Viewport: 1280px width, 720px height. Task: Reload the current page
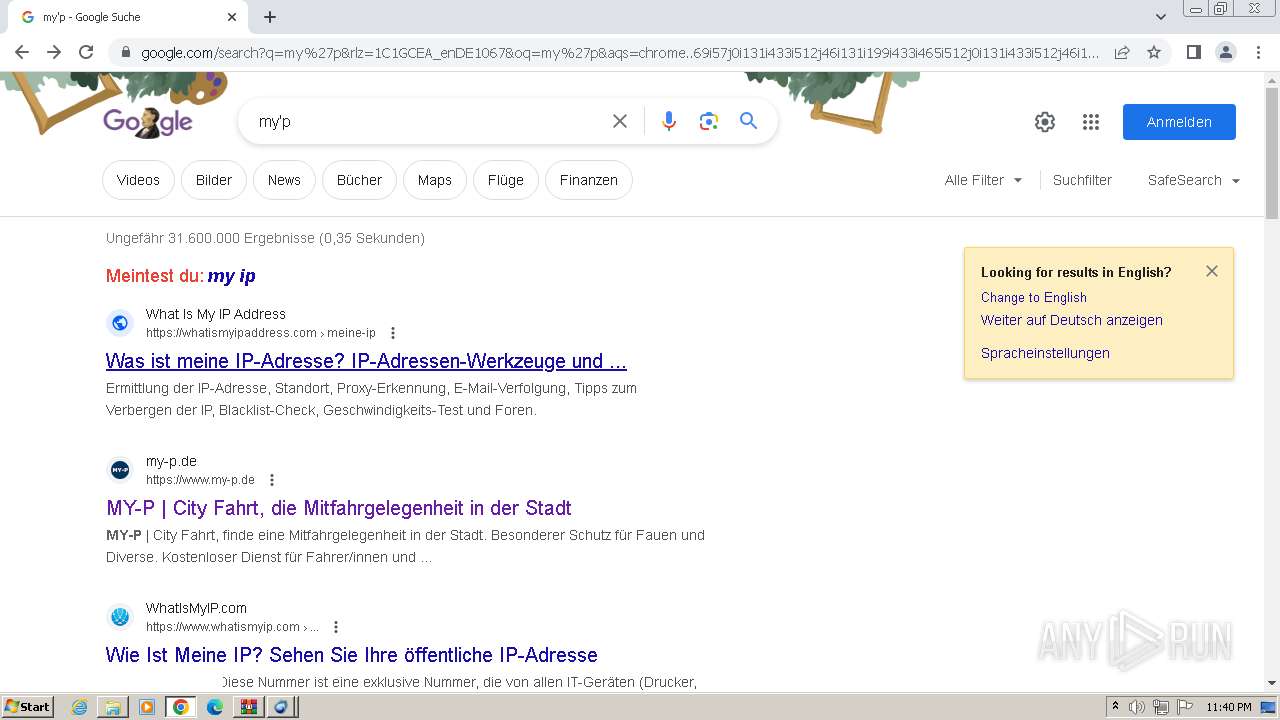click(86, 52)
